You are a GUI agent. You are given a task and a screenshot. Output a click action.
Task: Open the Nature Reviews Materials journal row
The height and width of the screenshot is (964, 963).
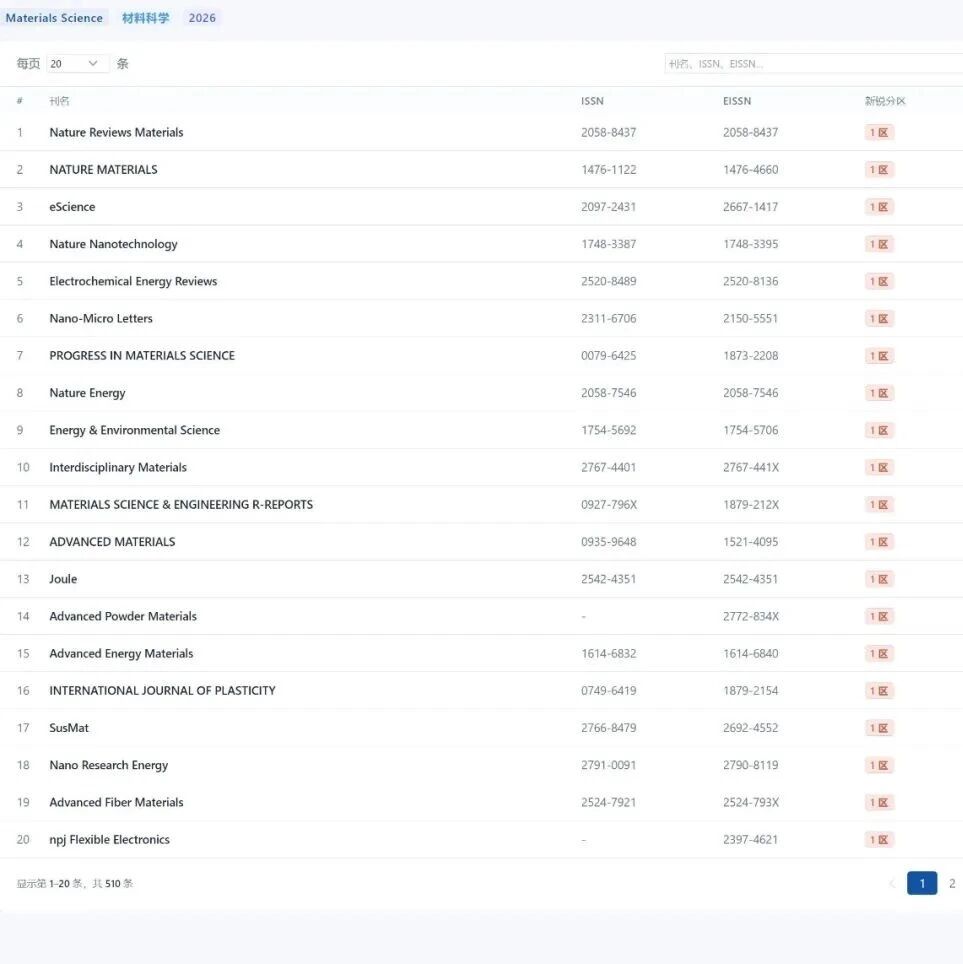pos(482,132)
